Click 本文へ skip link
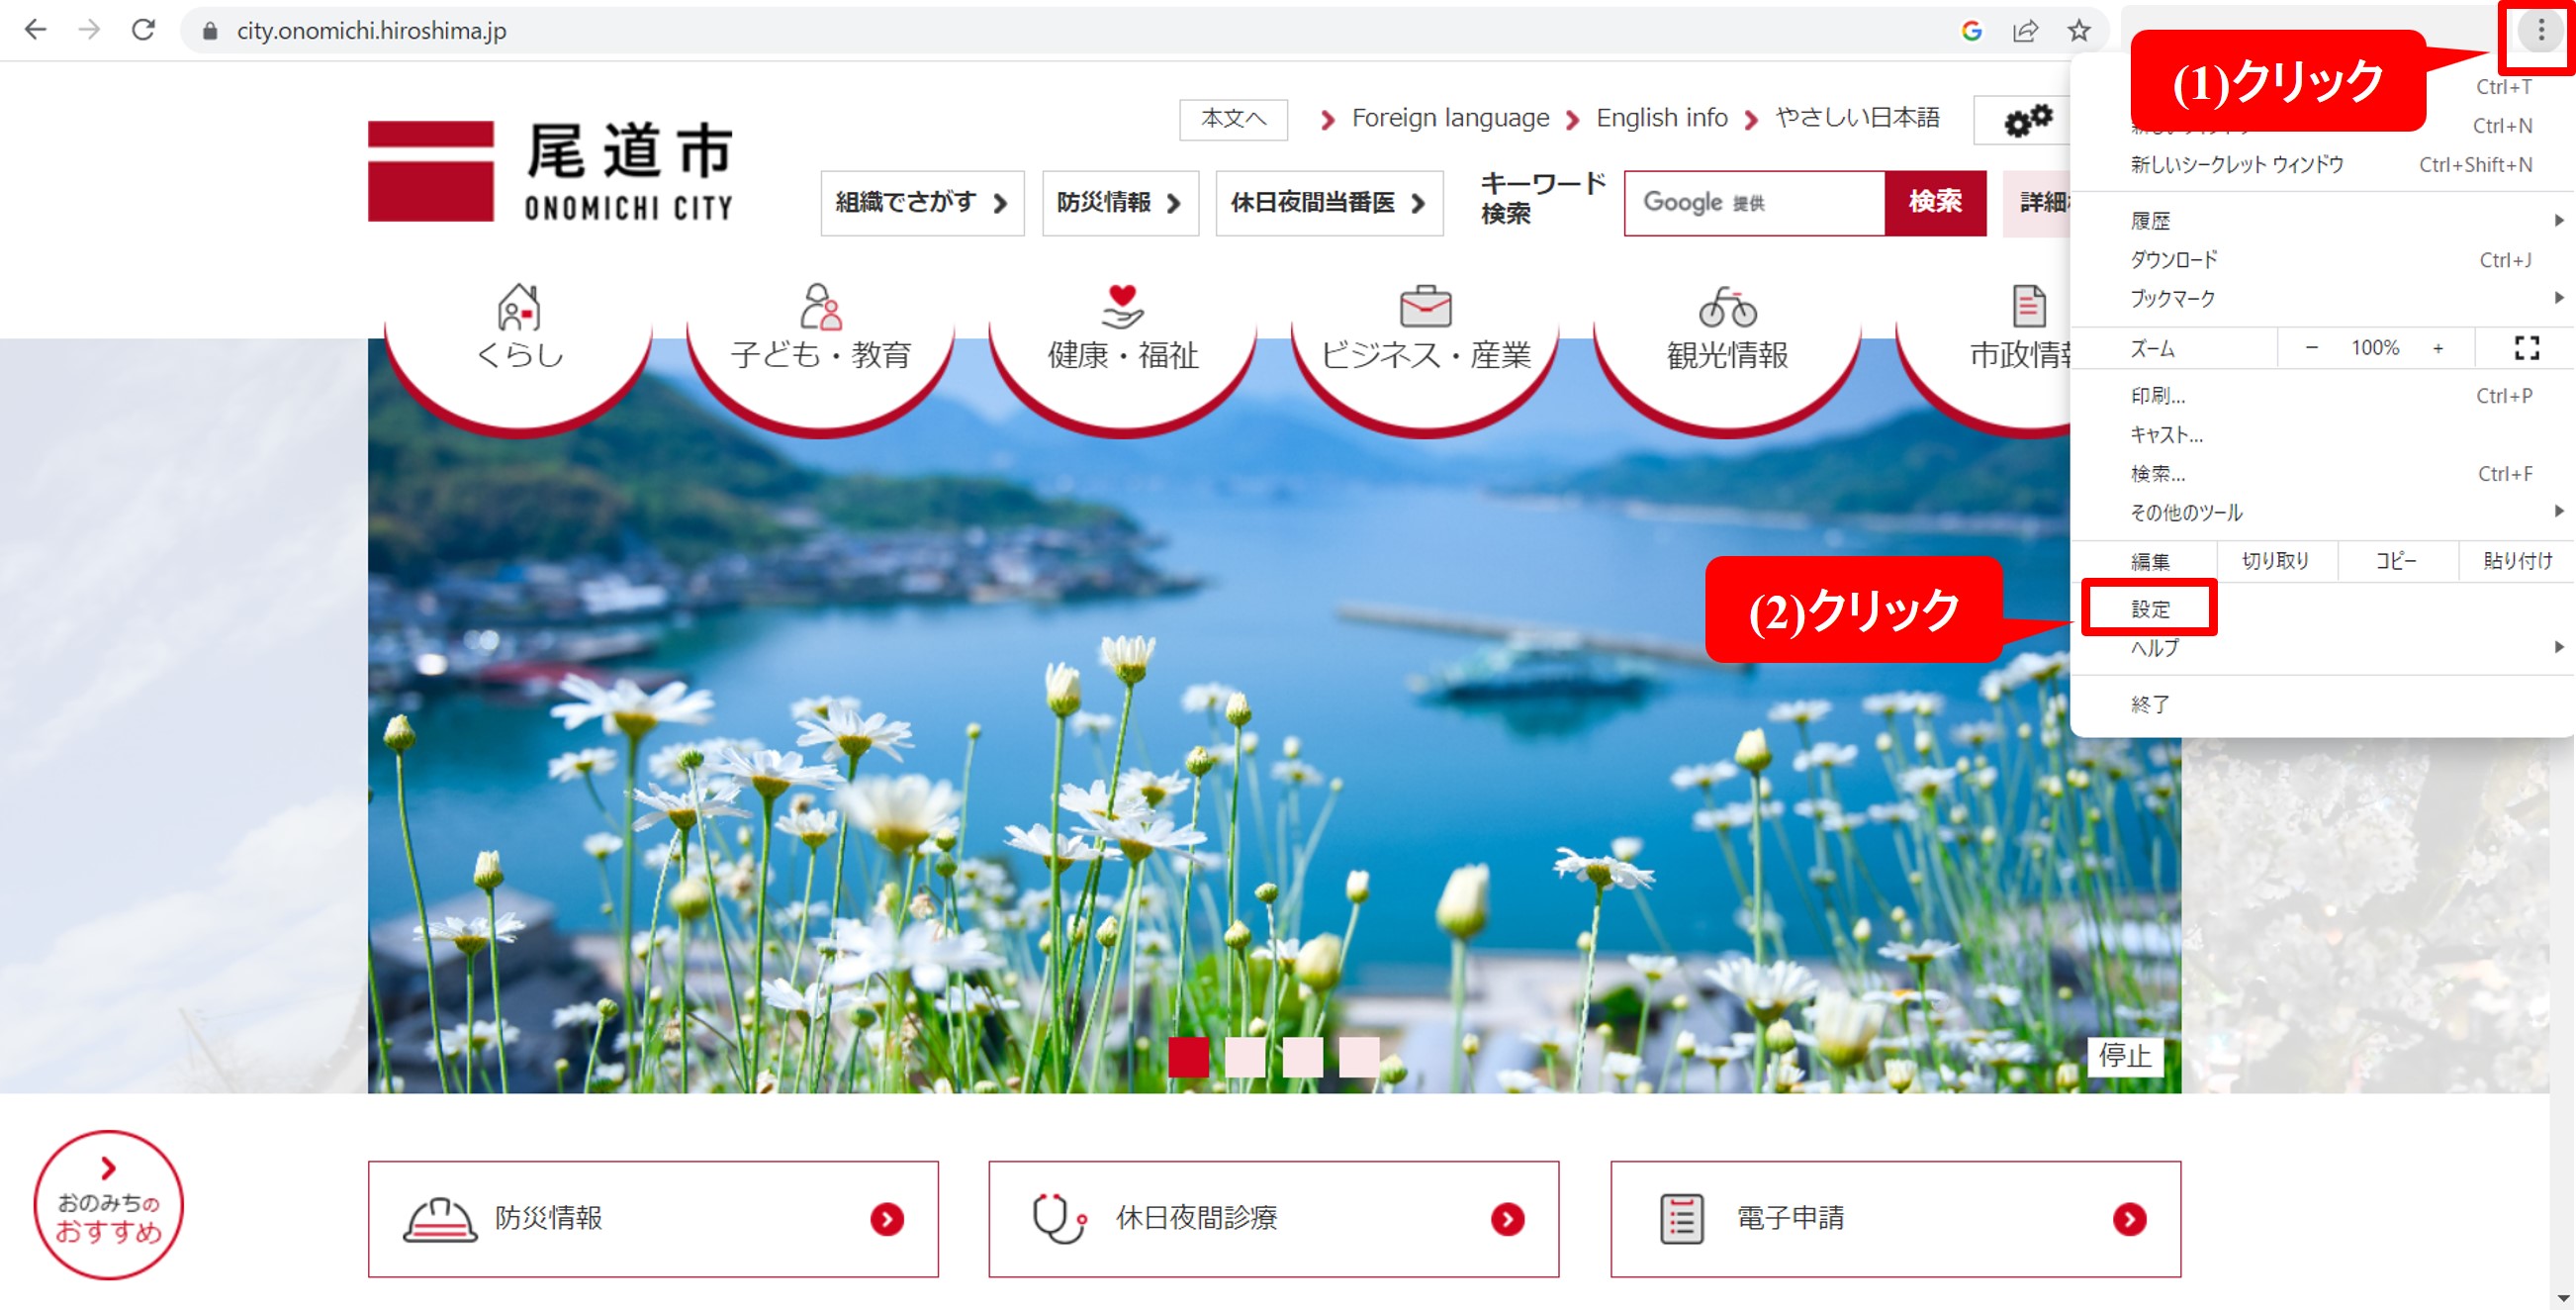The width and height of the screenshot is (2576, 1310). point(1233,119)
